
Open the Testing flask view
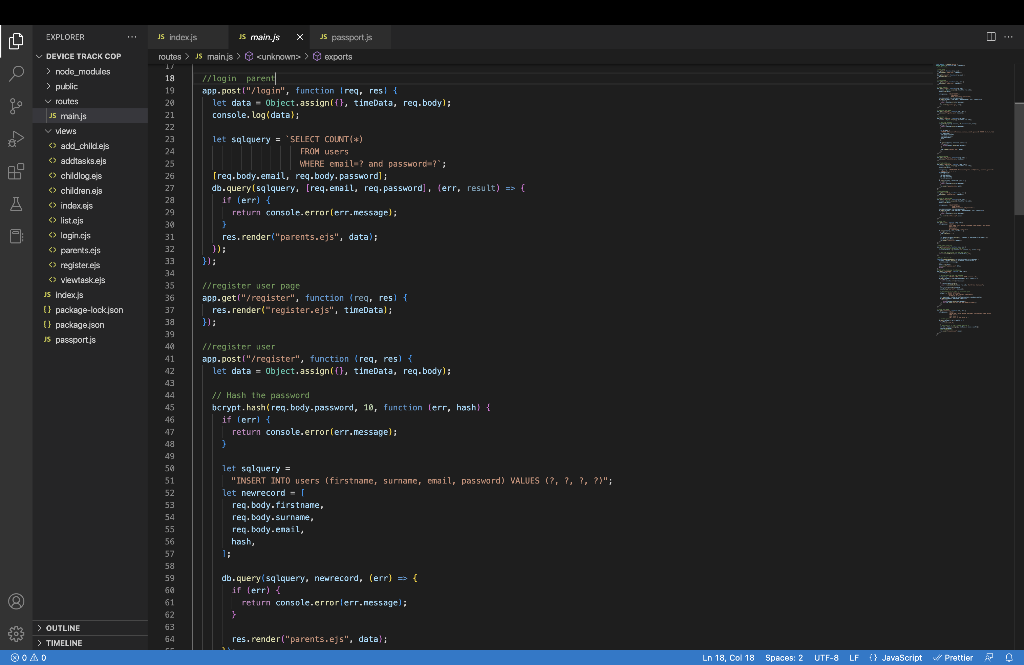[x=16, y=203]
